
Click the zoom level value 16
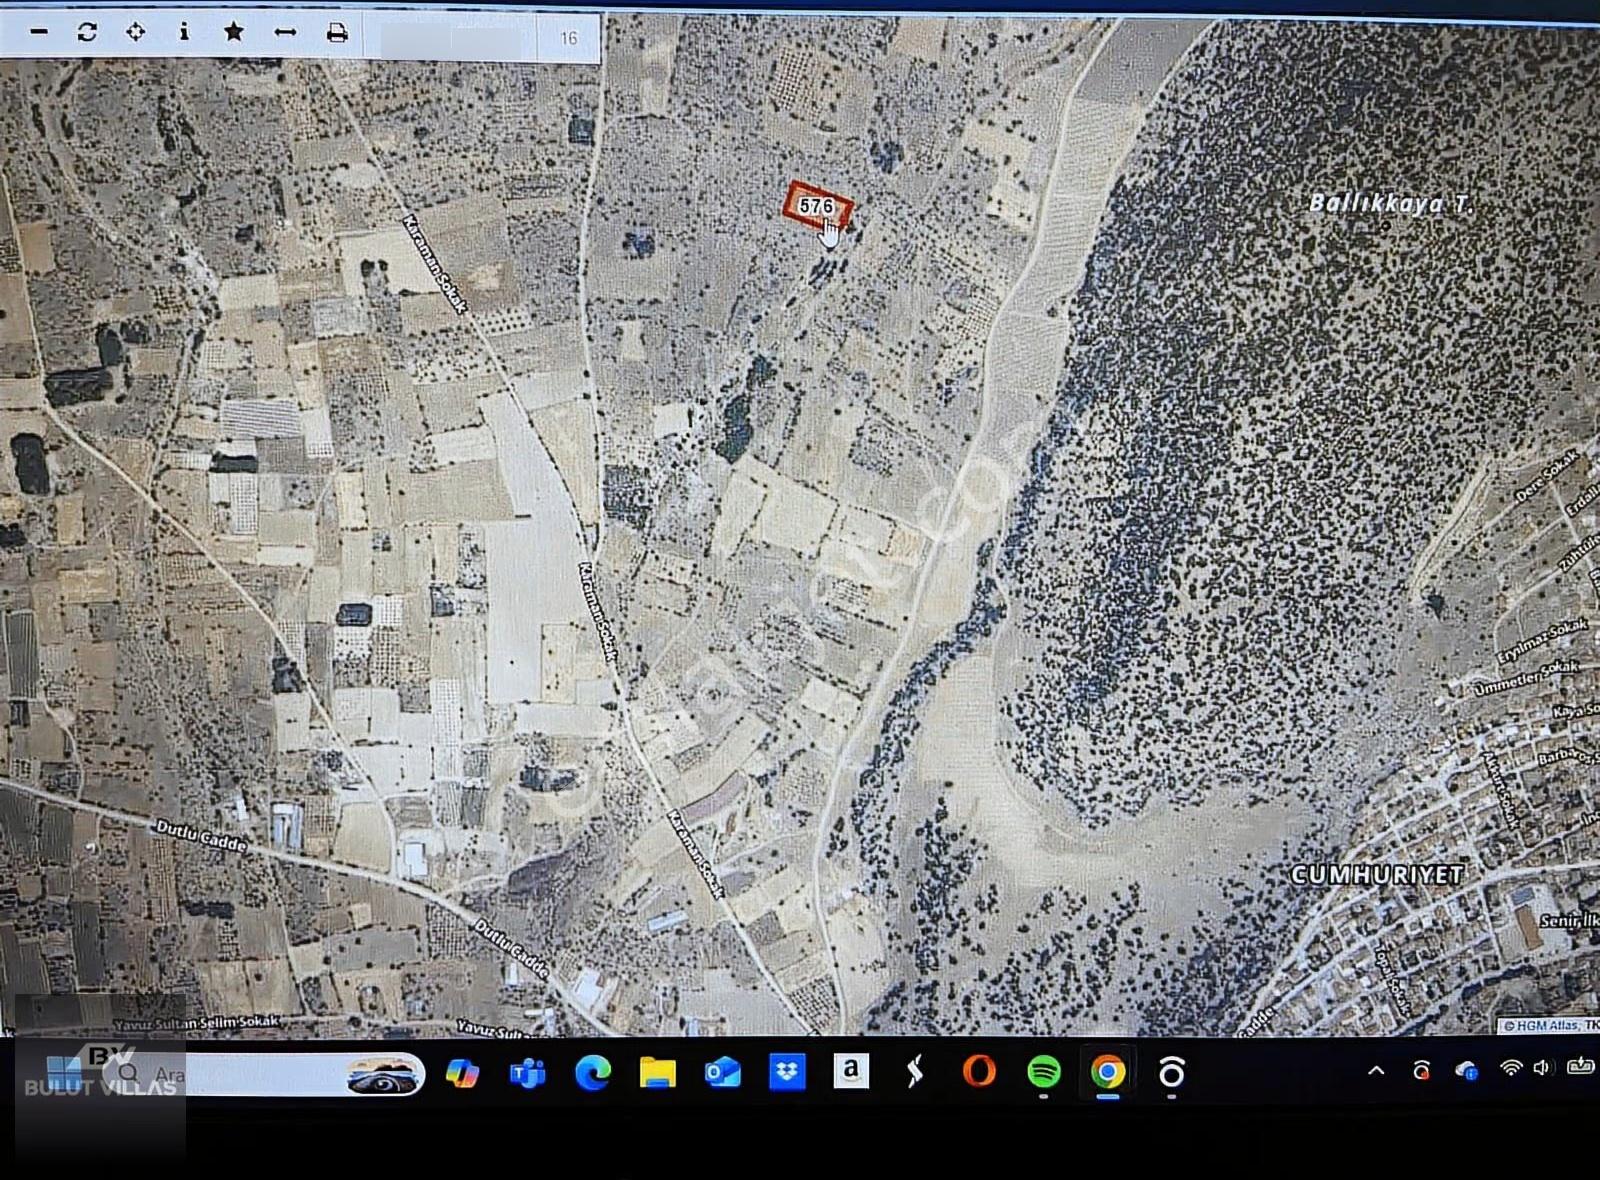click(x=569, y=38)
